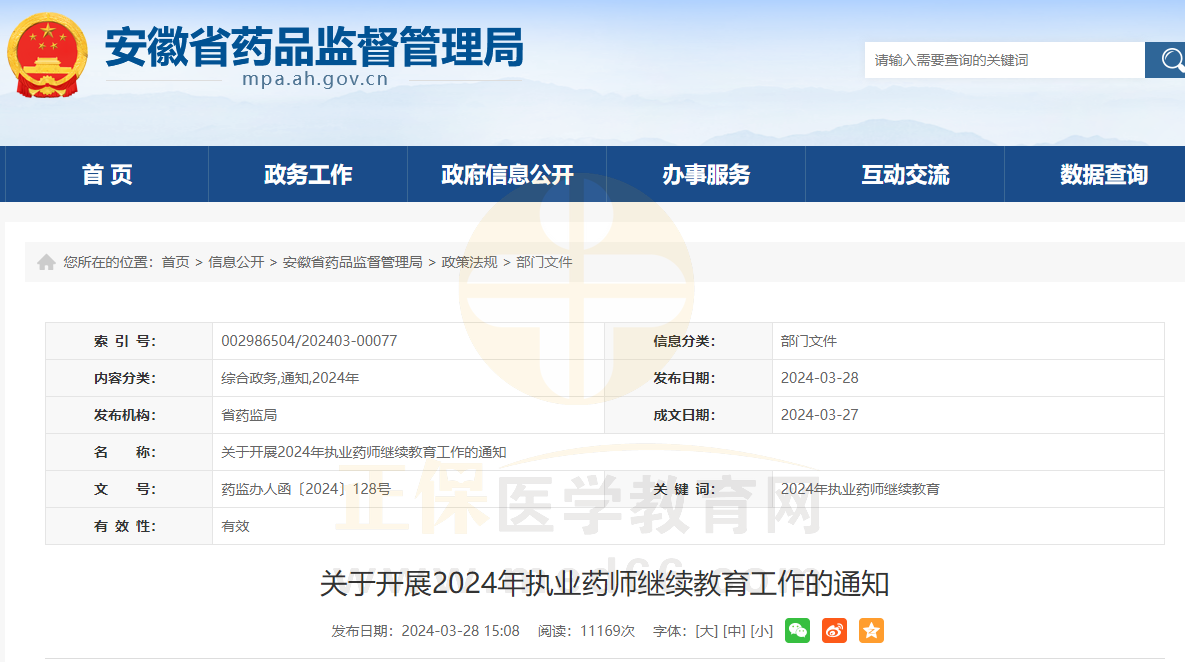The image size is (1185, 662).
Task: Click the search magnifier icon
Action: [x=1168, y=60]
